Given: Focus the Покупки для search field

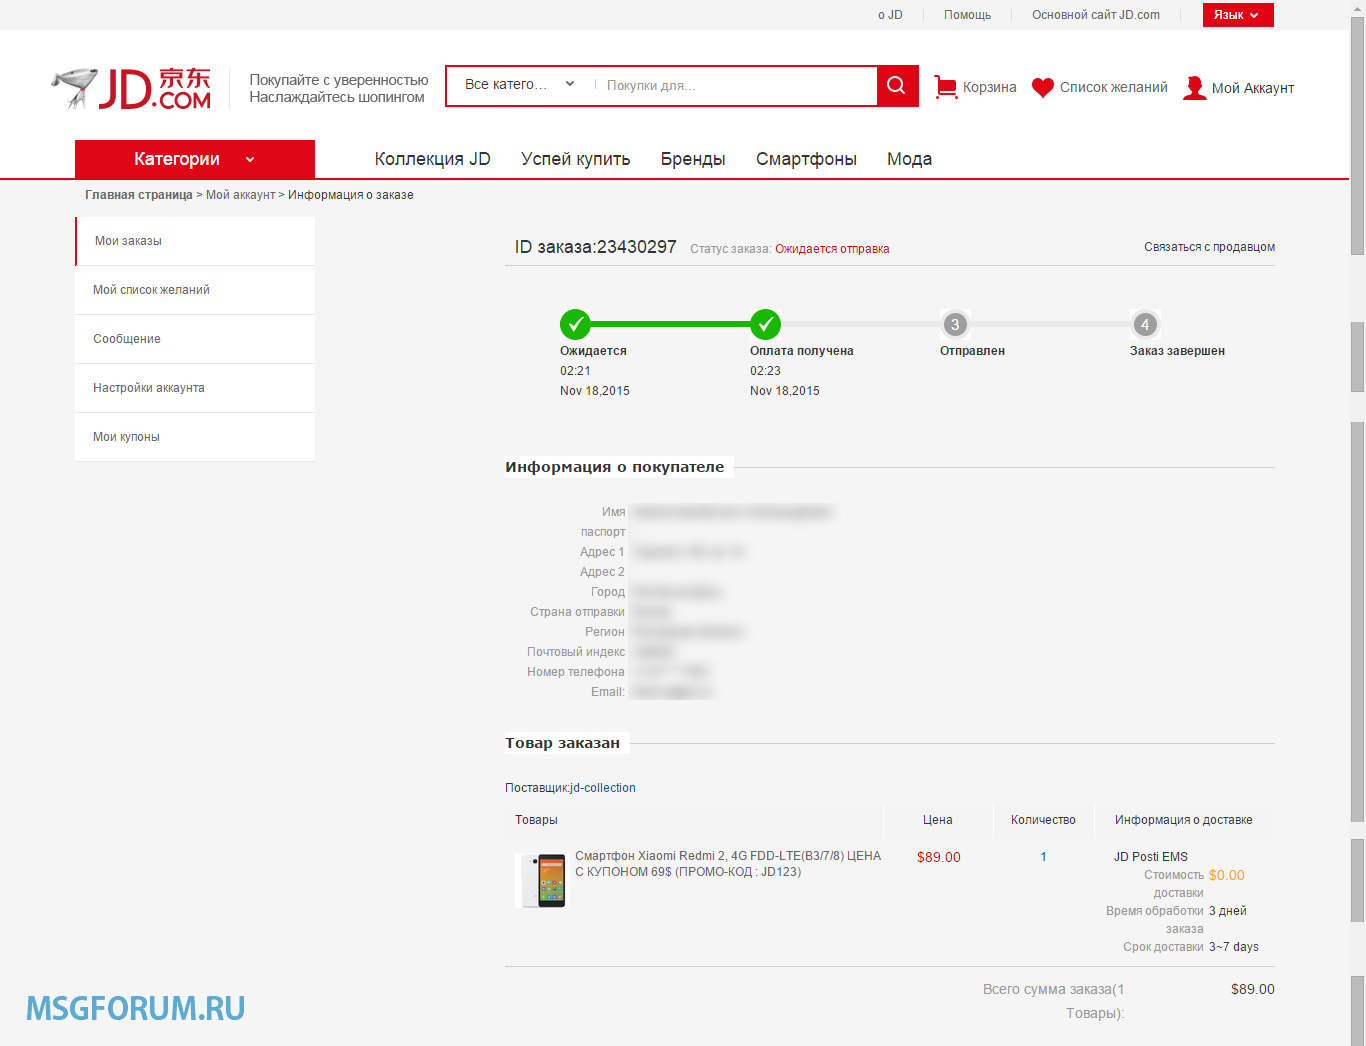Looking at the screenshot, I should click(x=735, y=86).
